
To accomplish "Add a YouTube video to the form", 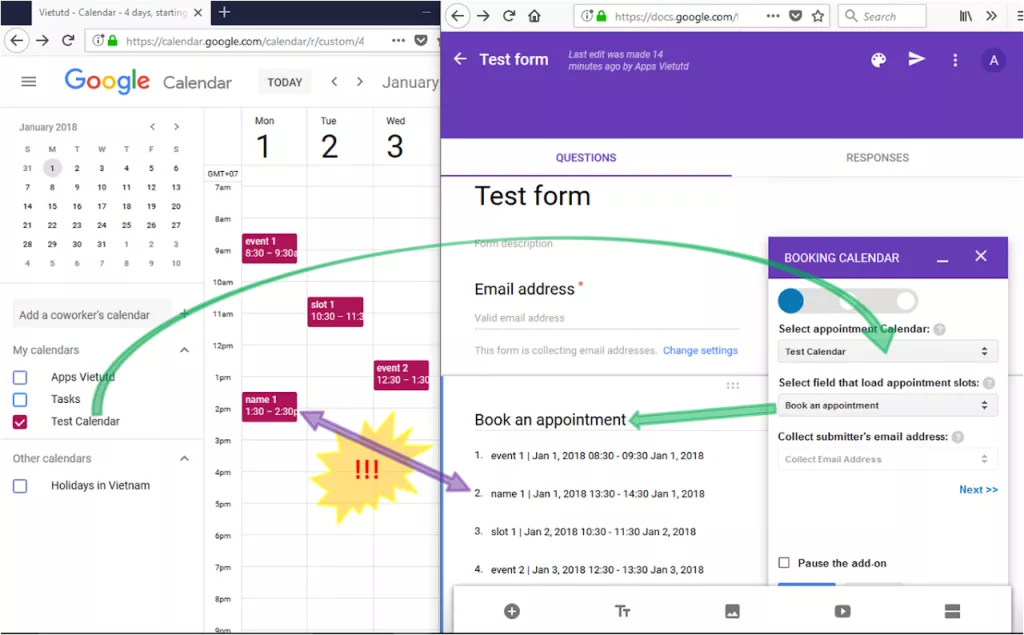I will click(x=842, y=611).
